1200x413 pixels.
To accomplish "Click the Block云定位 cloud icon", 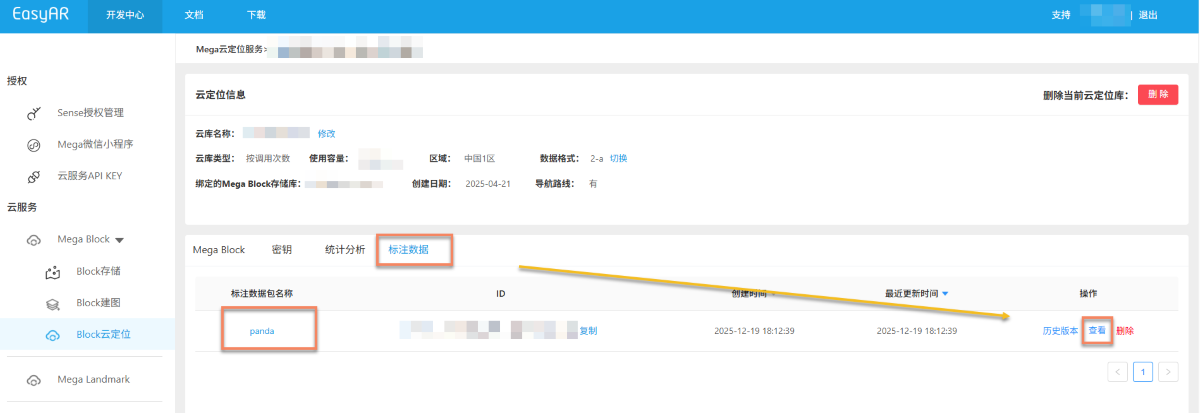I will click(53, 335).
